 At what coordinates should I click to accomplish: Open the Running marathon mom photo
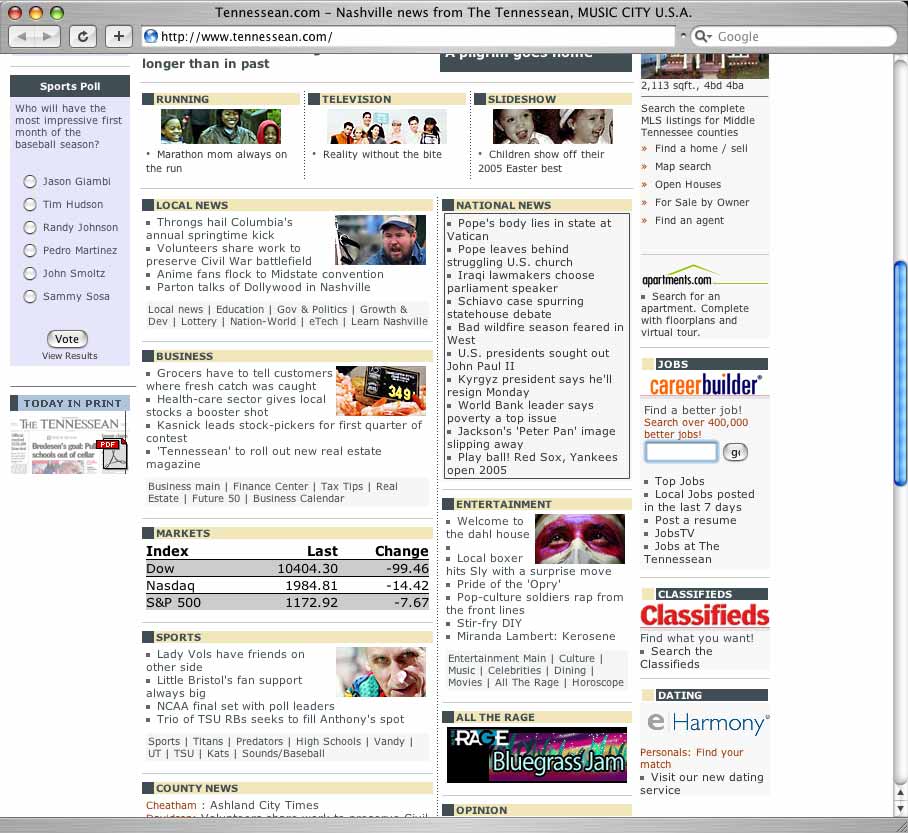tap(221, 126)
